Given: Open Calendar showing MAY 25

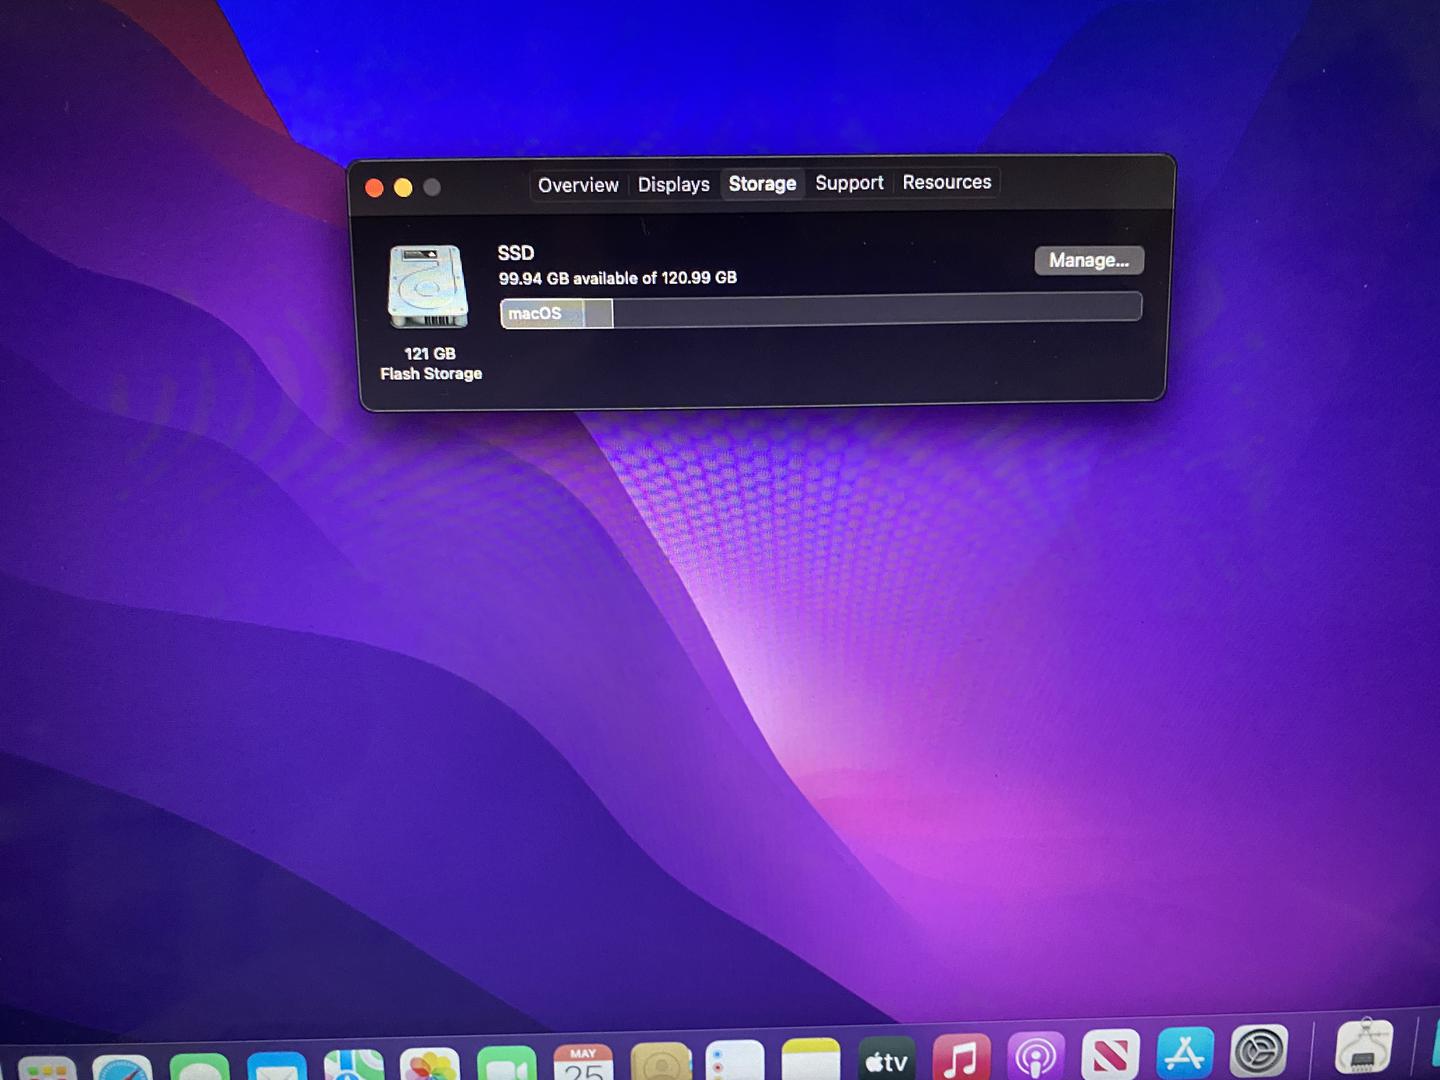Looking at the screenshot, I should tap(583, 1060).
